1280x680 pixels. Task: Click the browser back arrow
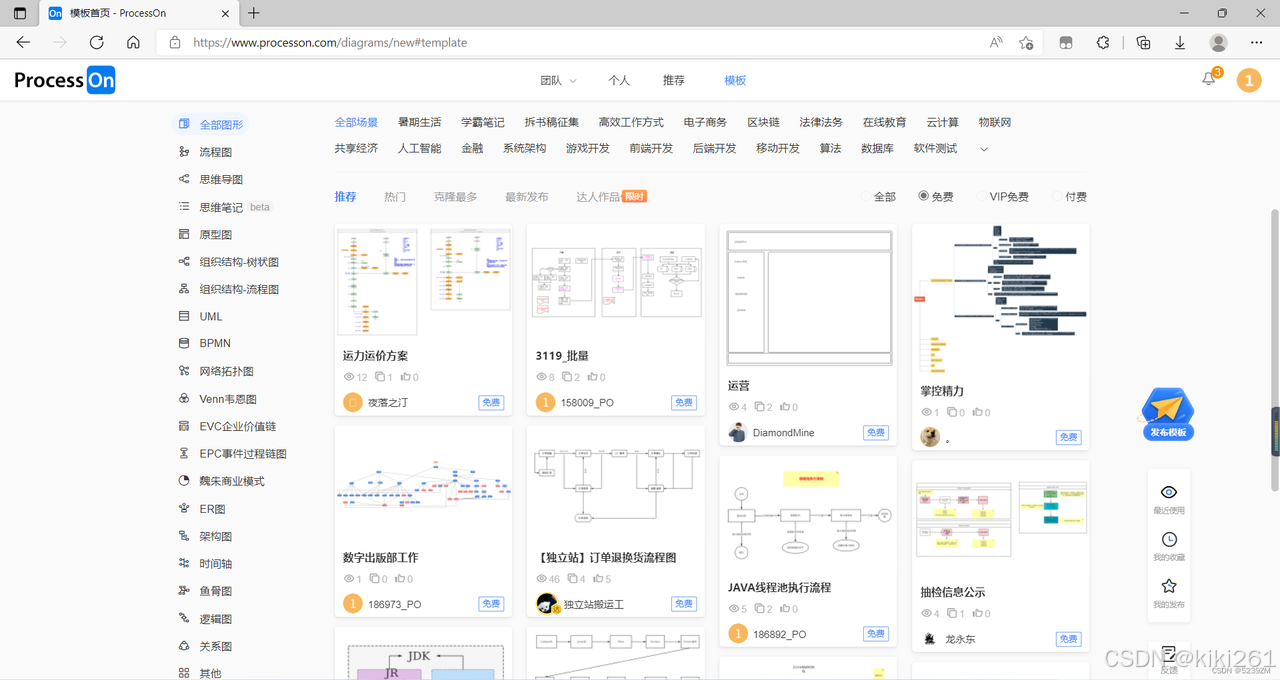coord(23,42)
